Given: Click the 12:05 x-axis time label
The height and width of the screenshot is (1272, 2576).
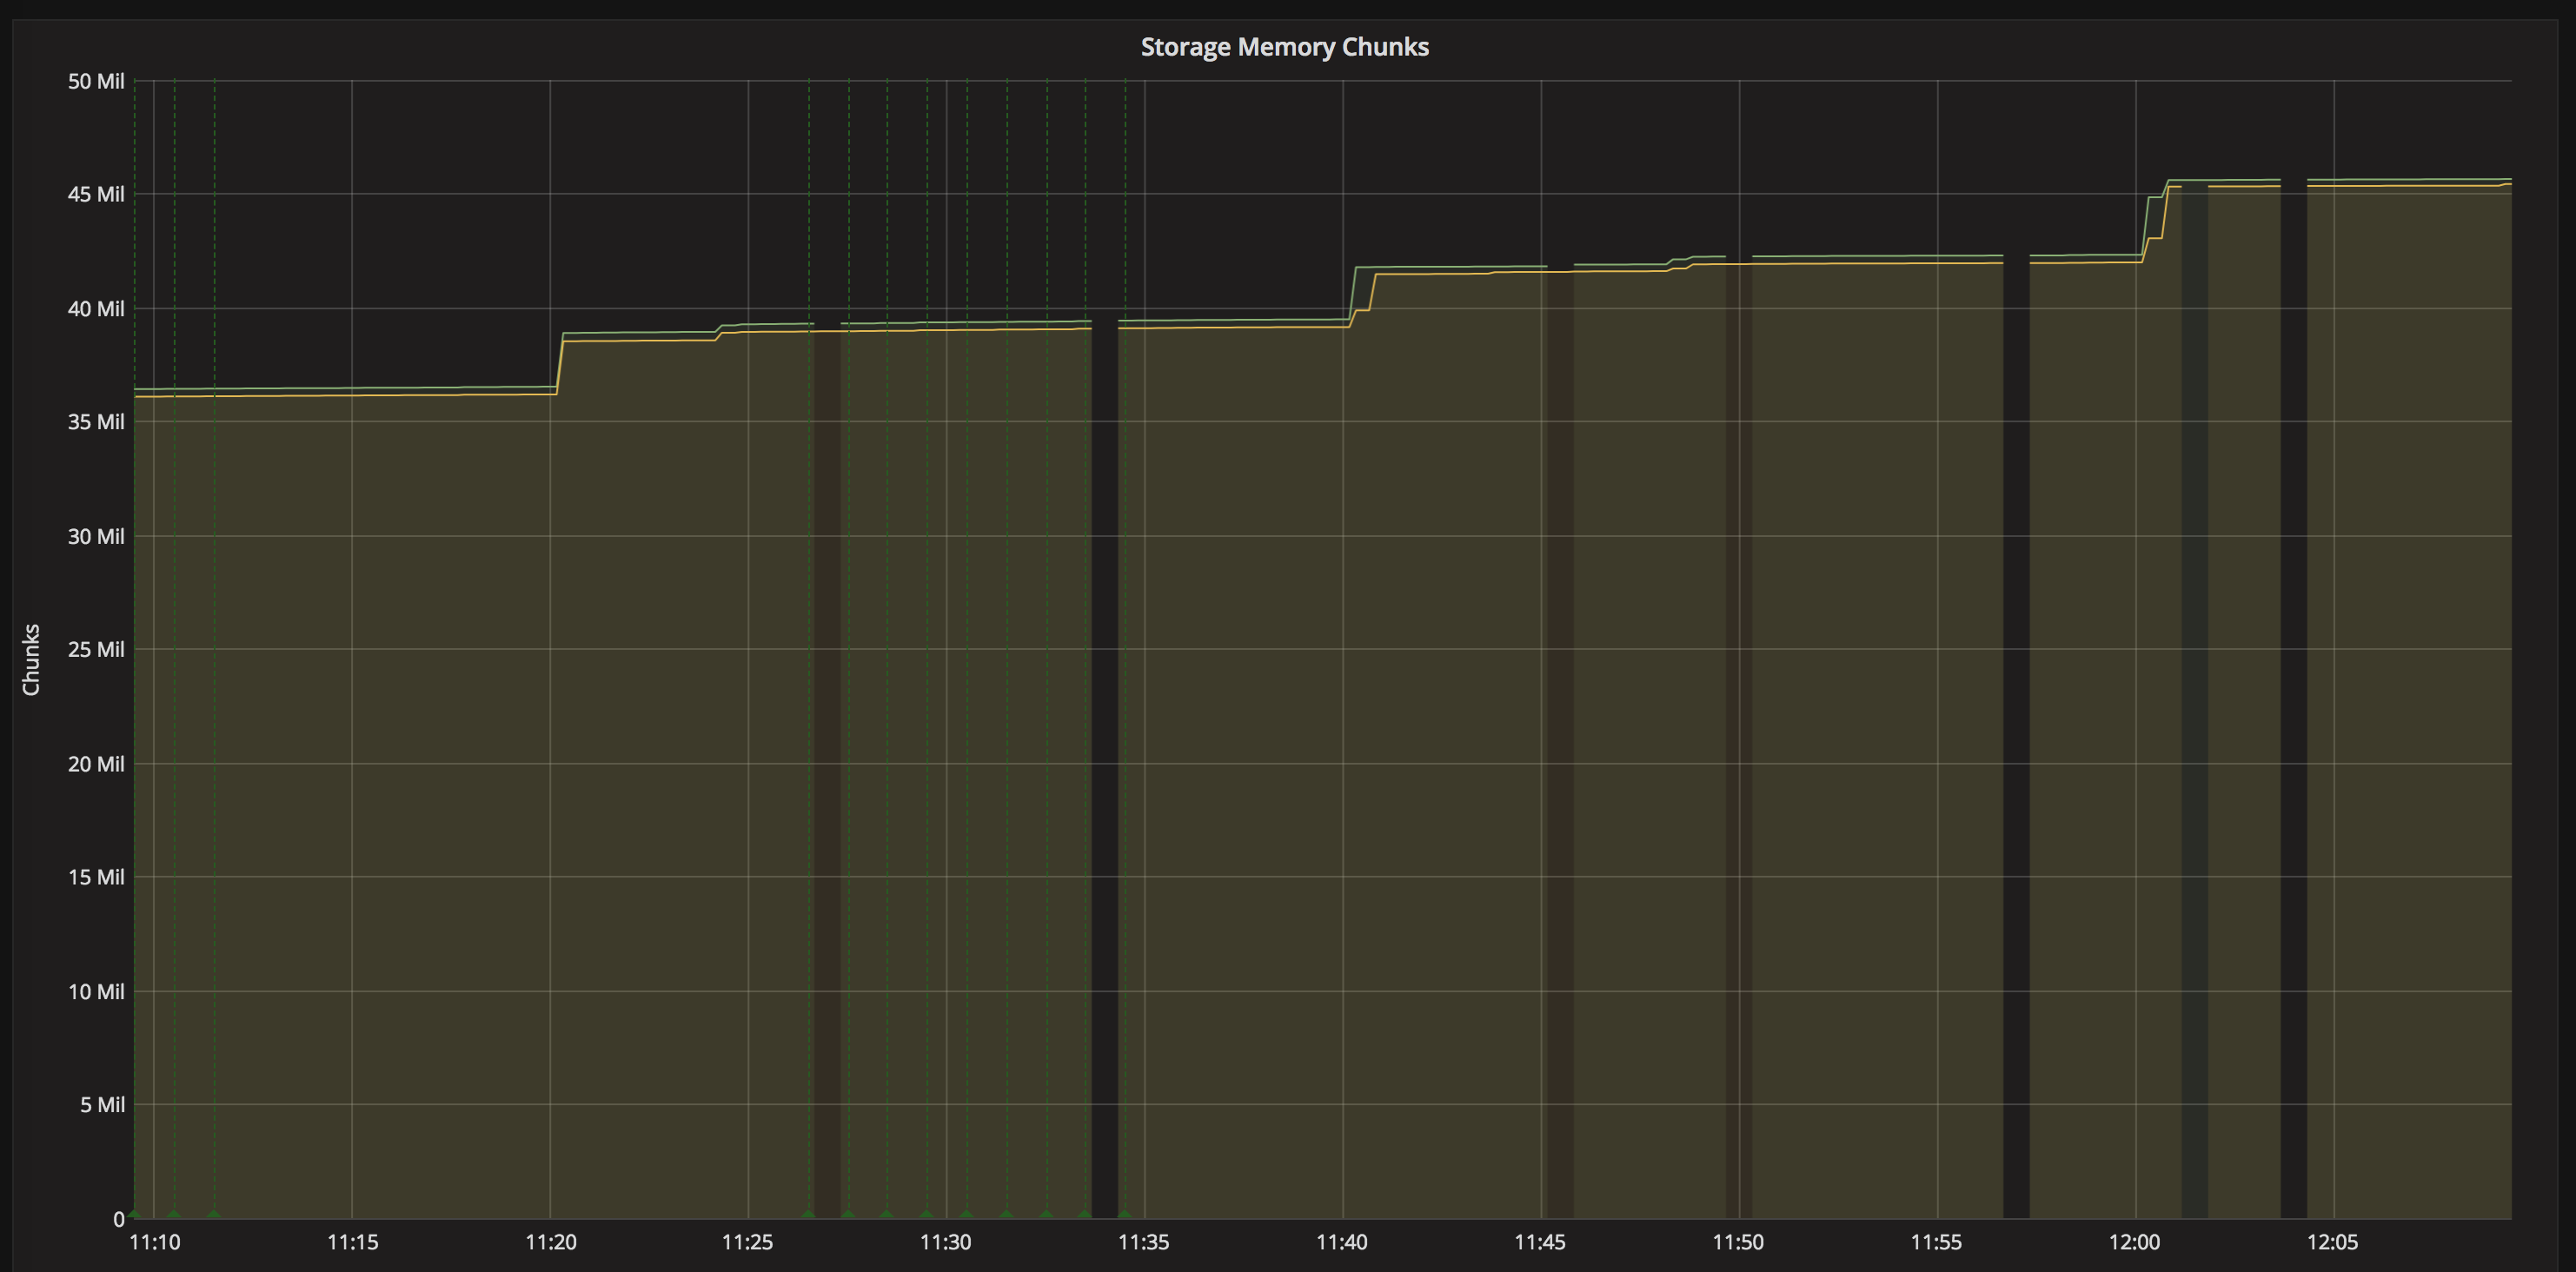Looking at the screenshot, I should point(2332,1242).
